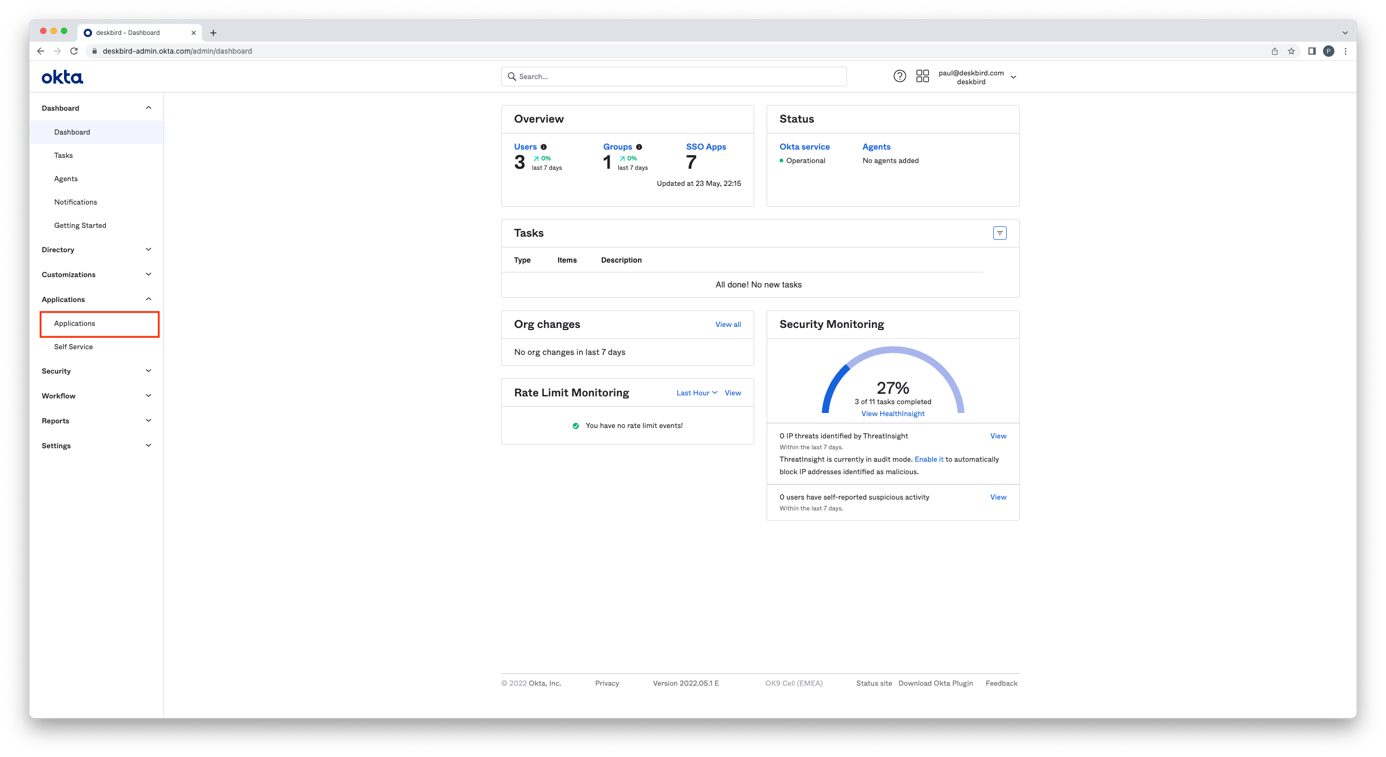1386x757 pixels.
Task: Expand the Security sidebar section
Action: click(x=96, y=371)
